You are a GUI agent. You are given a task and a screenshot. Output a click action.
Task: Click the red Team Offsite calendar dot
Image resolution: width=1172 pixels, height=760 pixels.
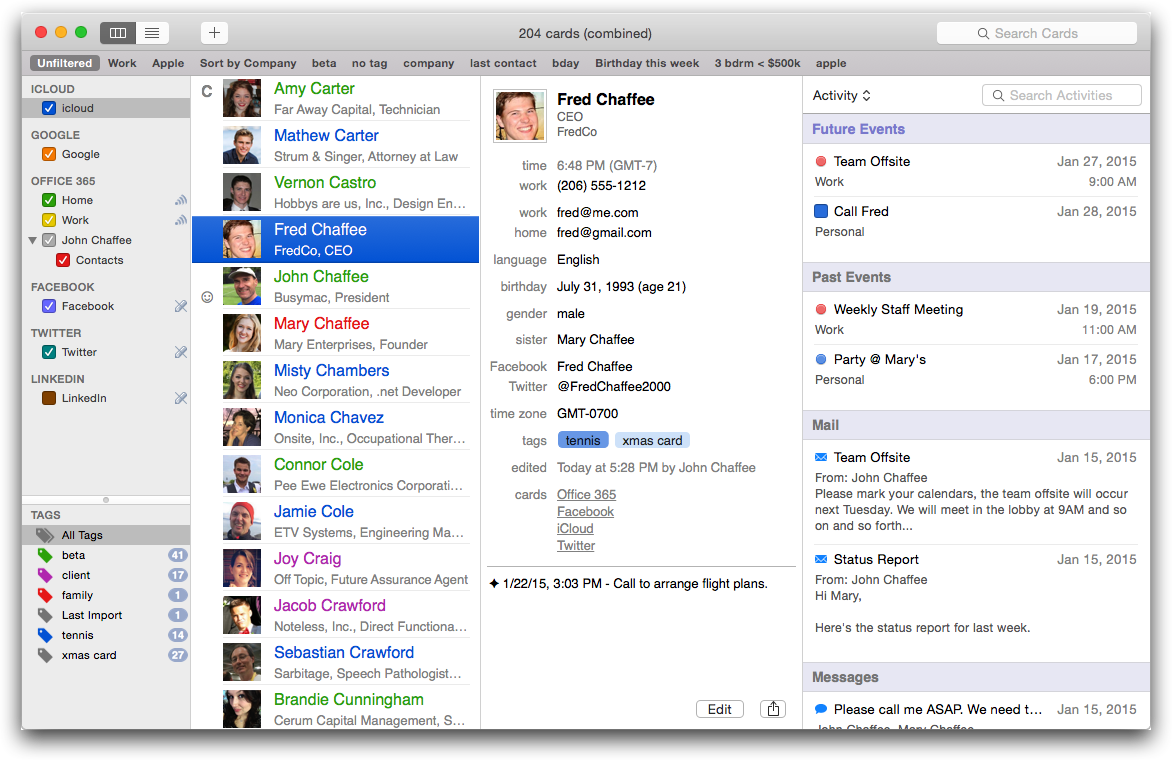pyautogui.click(x=821, y=161)
